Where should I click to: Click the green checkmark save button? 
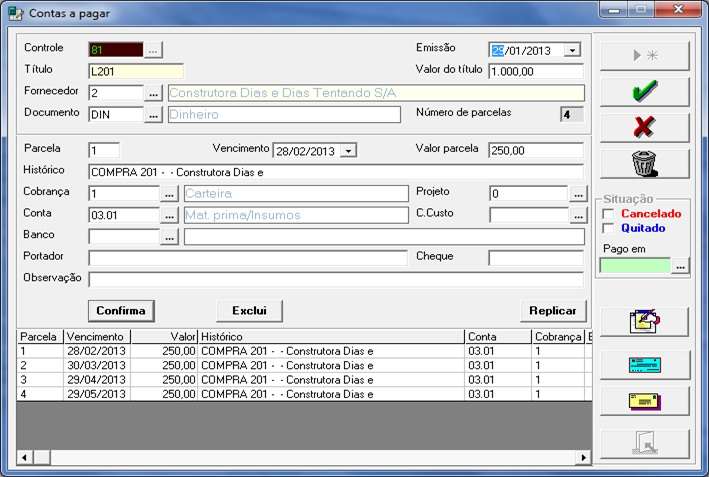[645, 92]
